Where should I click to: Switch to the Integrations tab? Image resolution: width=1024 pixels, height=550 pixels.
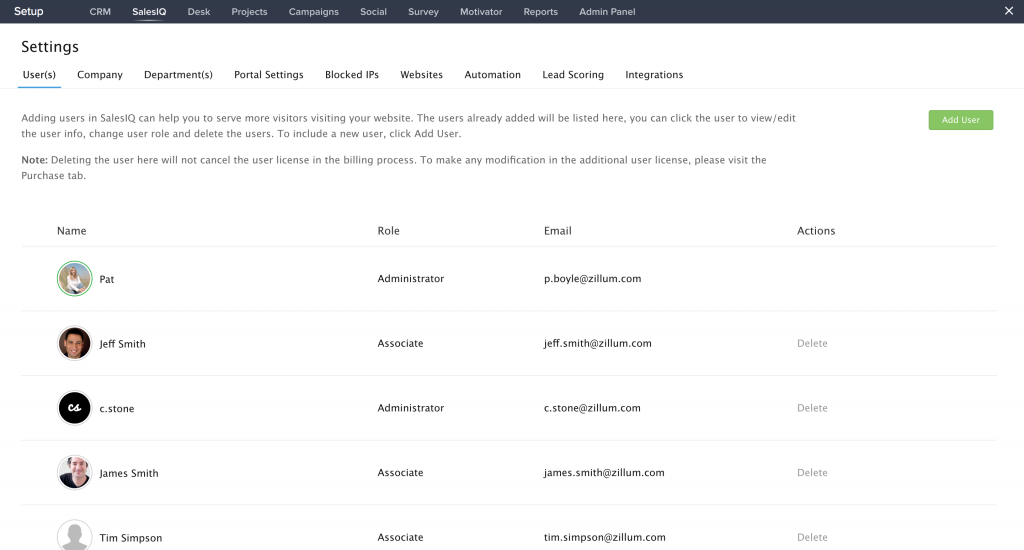(654, 75)
